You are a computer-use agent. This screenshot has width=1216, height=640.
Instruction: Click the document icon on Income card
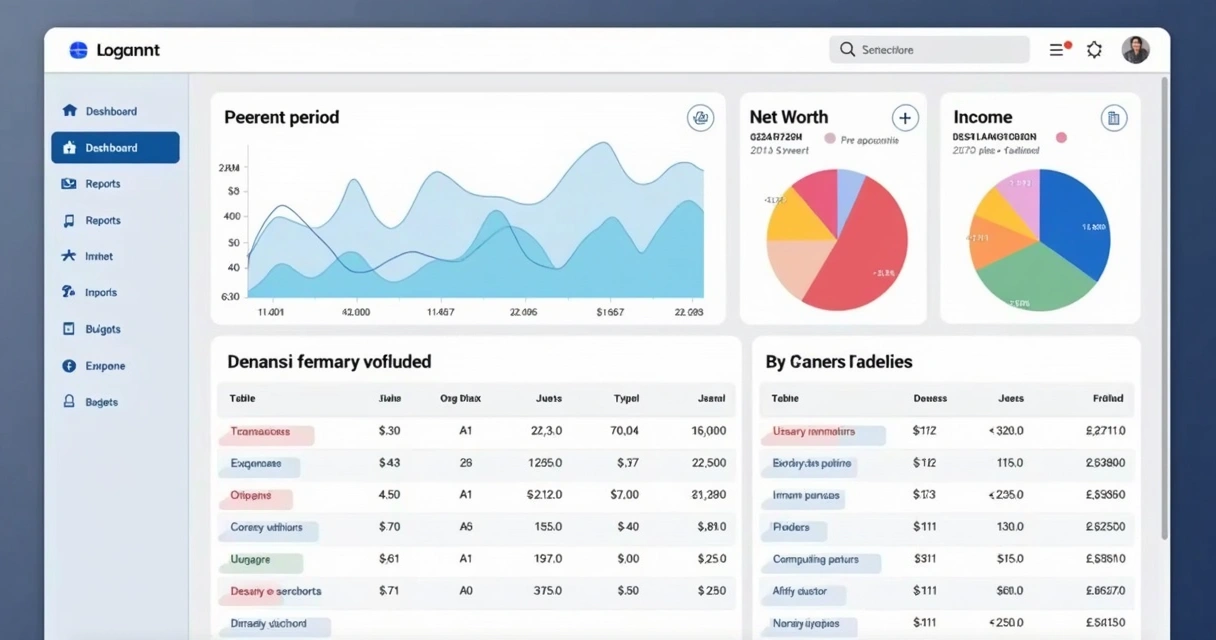(1114, 118)
